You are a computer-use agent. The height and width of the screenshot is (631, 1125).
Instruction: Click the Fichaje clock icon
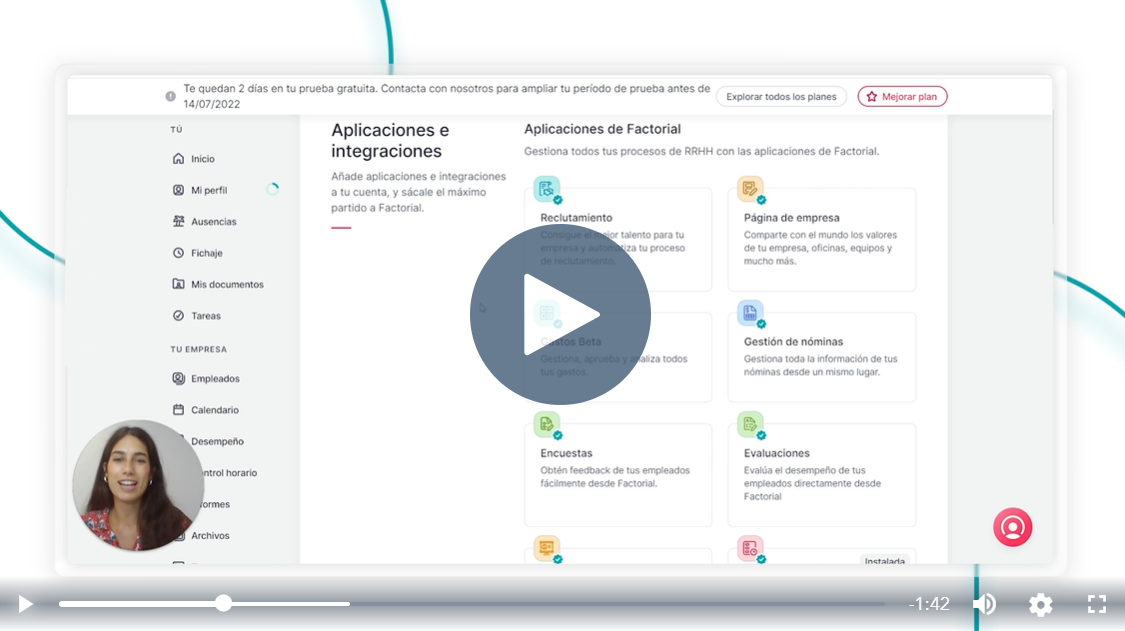pos(179,253)
